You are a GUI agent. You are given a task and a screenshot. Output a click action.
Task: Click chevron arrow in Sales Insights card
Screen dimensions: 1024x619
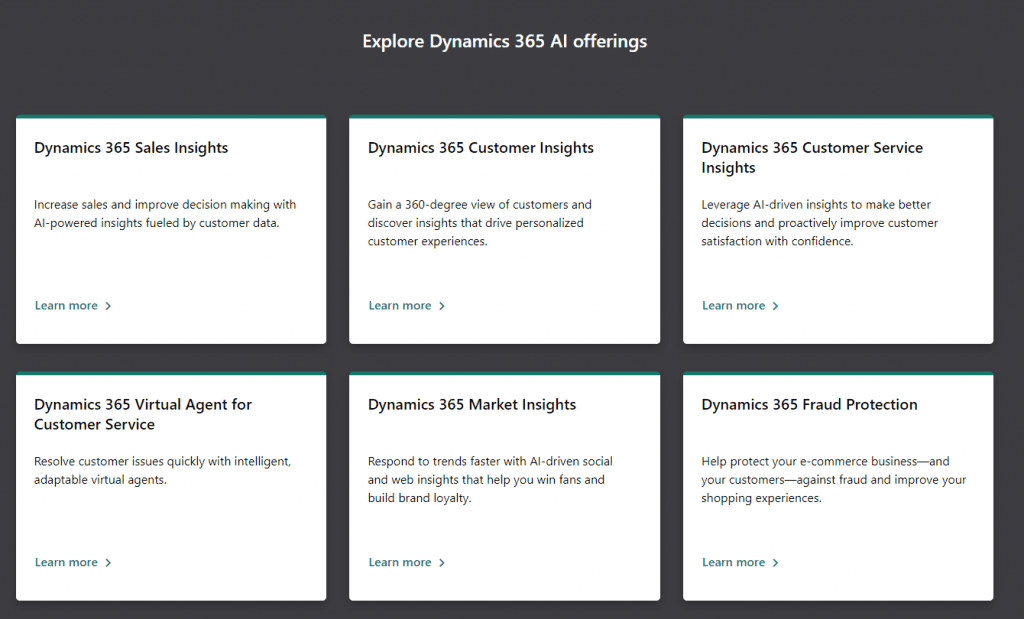(x=108, y=306)
